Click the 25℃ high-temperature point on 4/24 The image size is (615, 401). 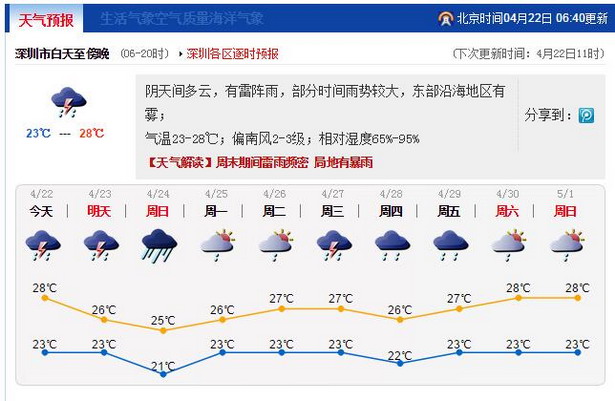163,329
